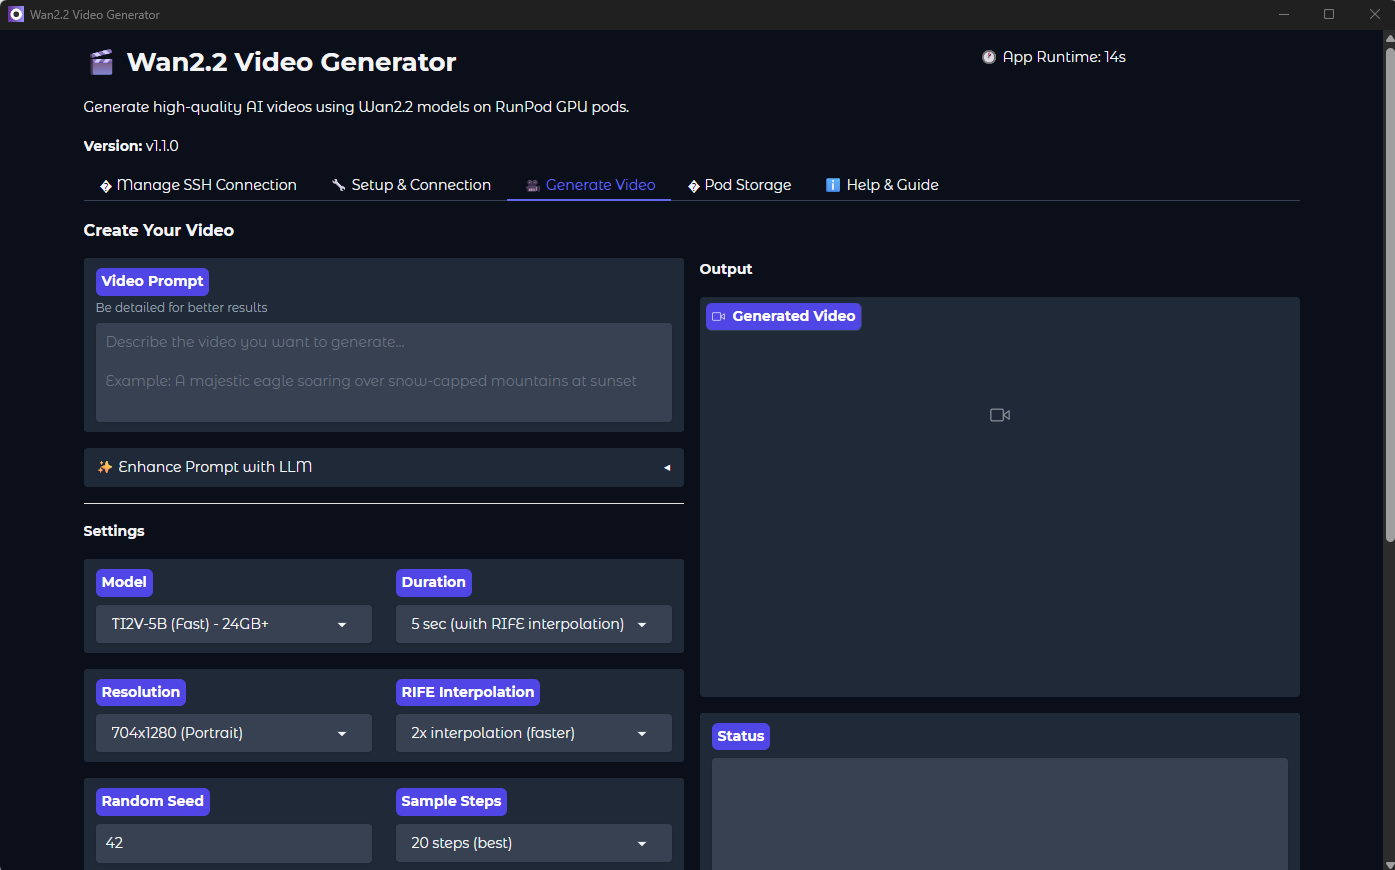Open the Sample Steps dropdown showing 20 steps
This screenshot has height=870, width=1395.
coord(534,843)
